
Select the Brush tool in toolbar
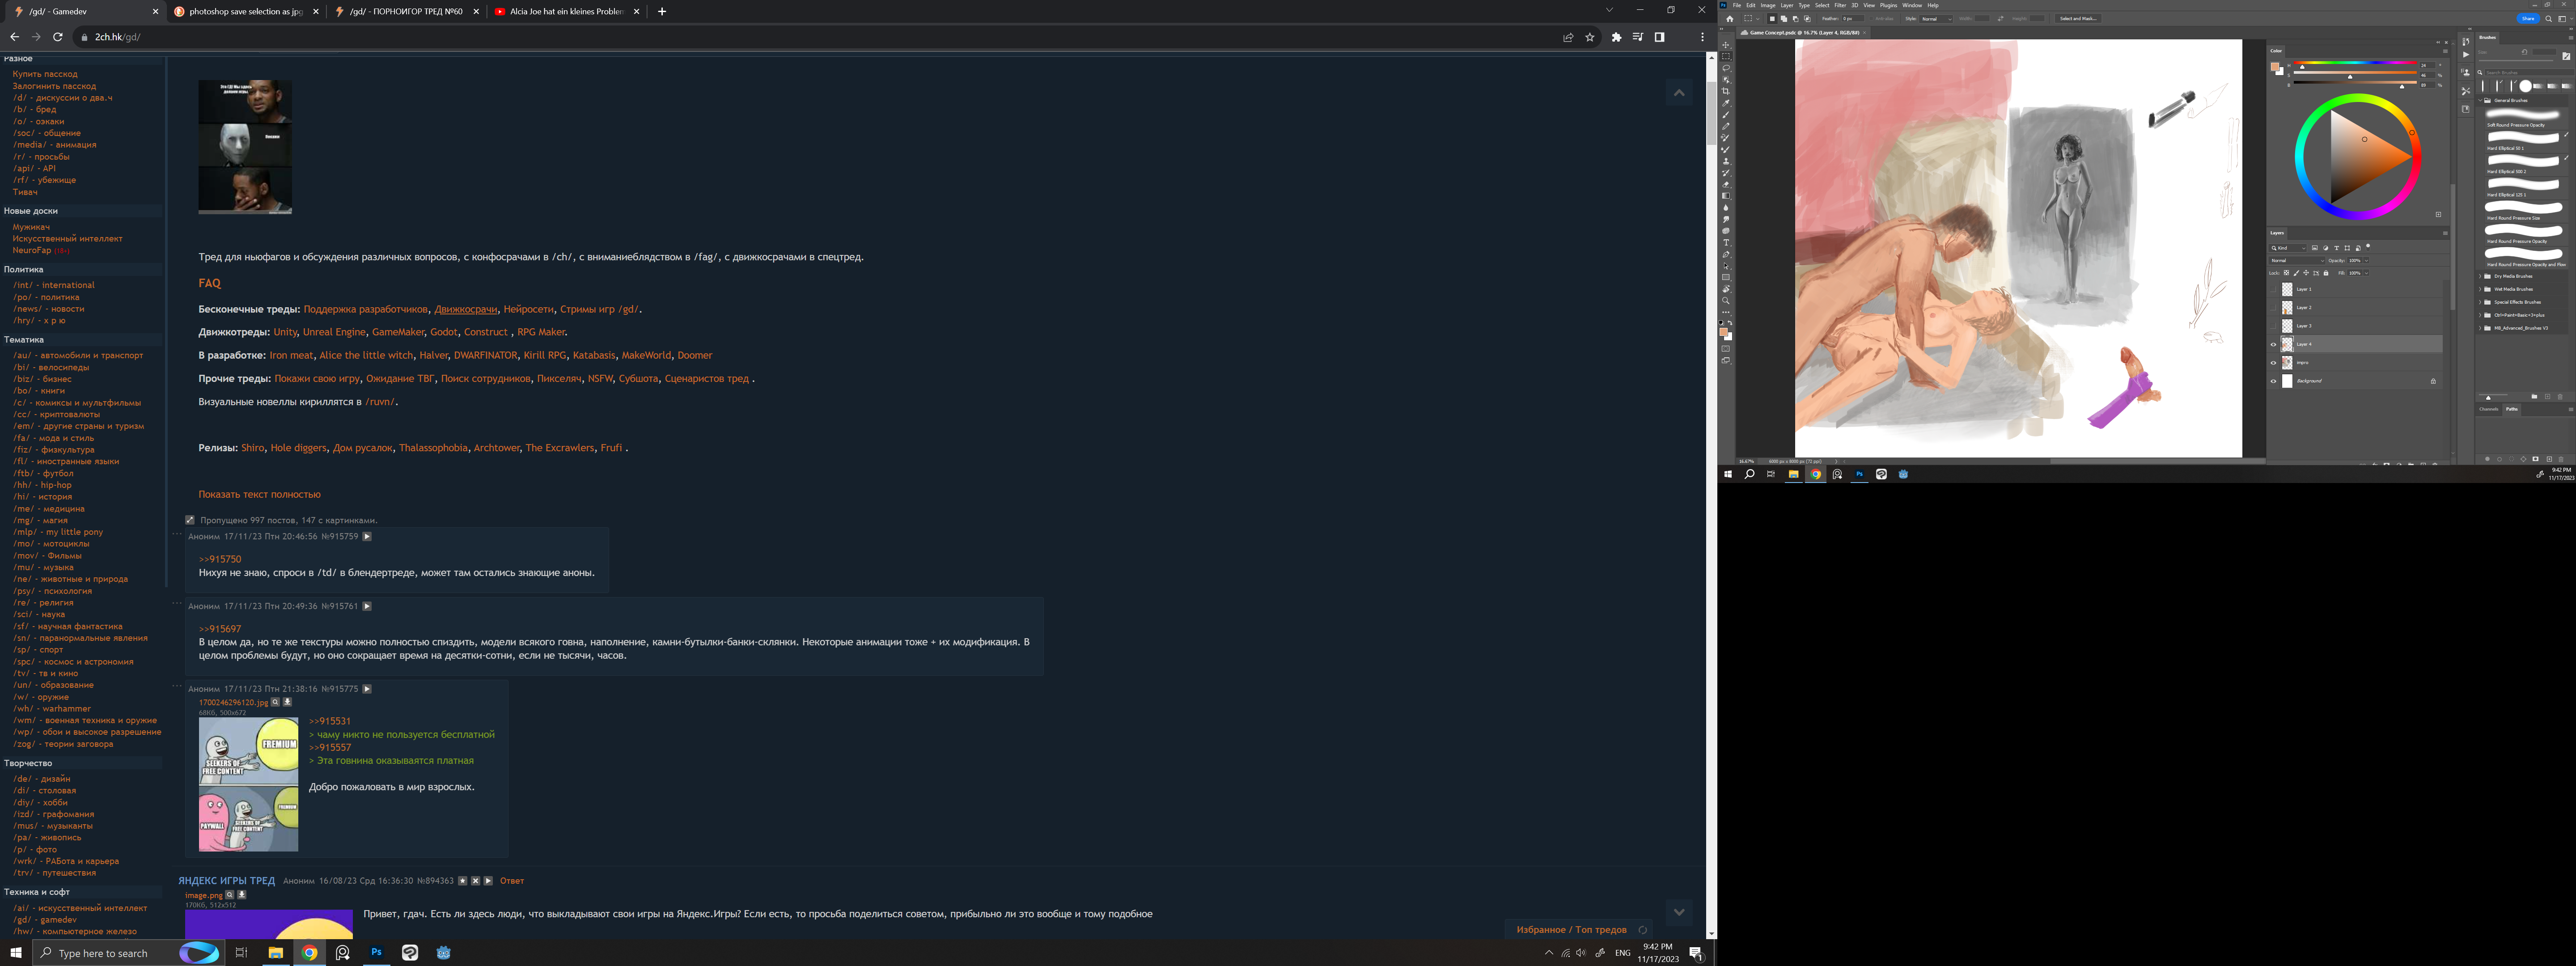pyautogui.click(x=1726, y=115)
